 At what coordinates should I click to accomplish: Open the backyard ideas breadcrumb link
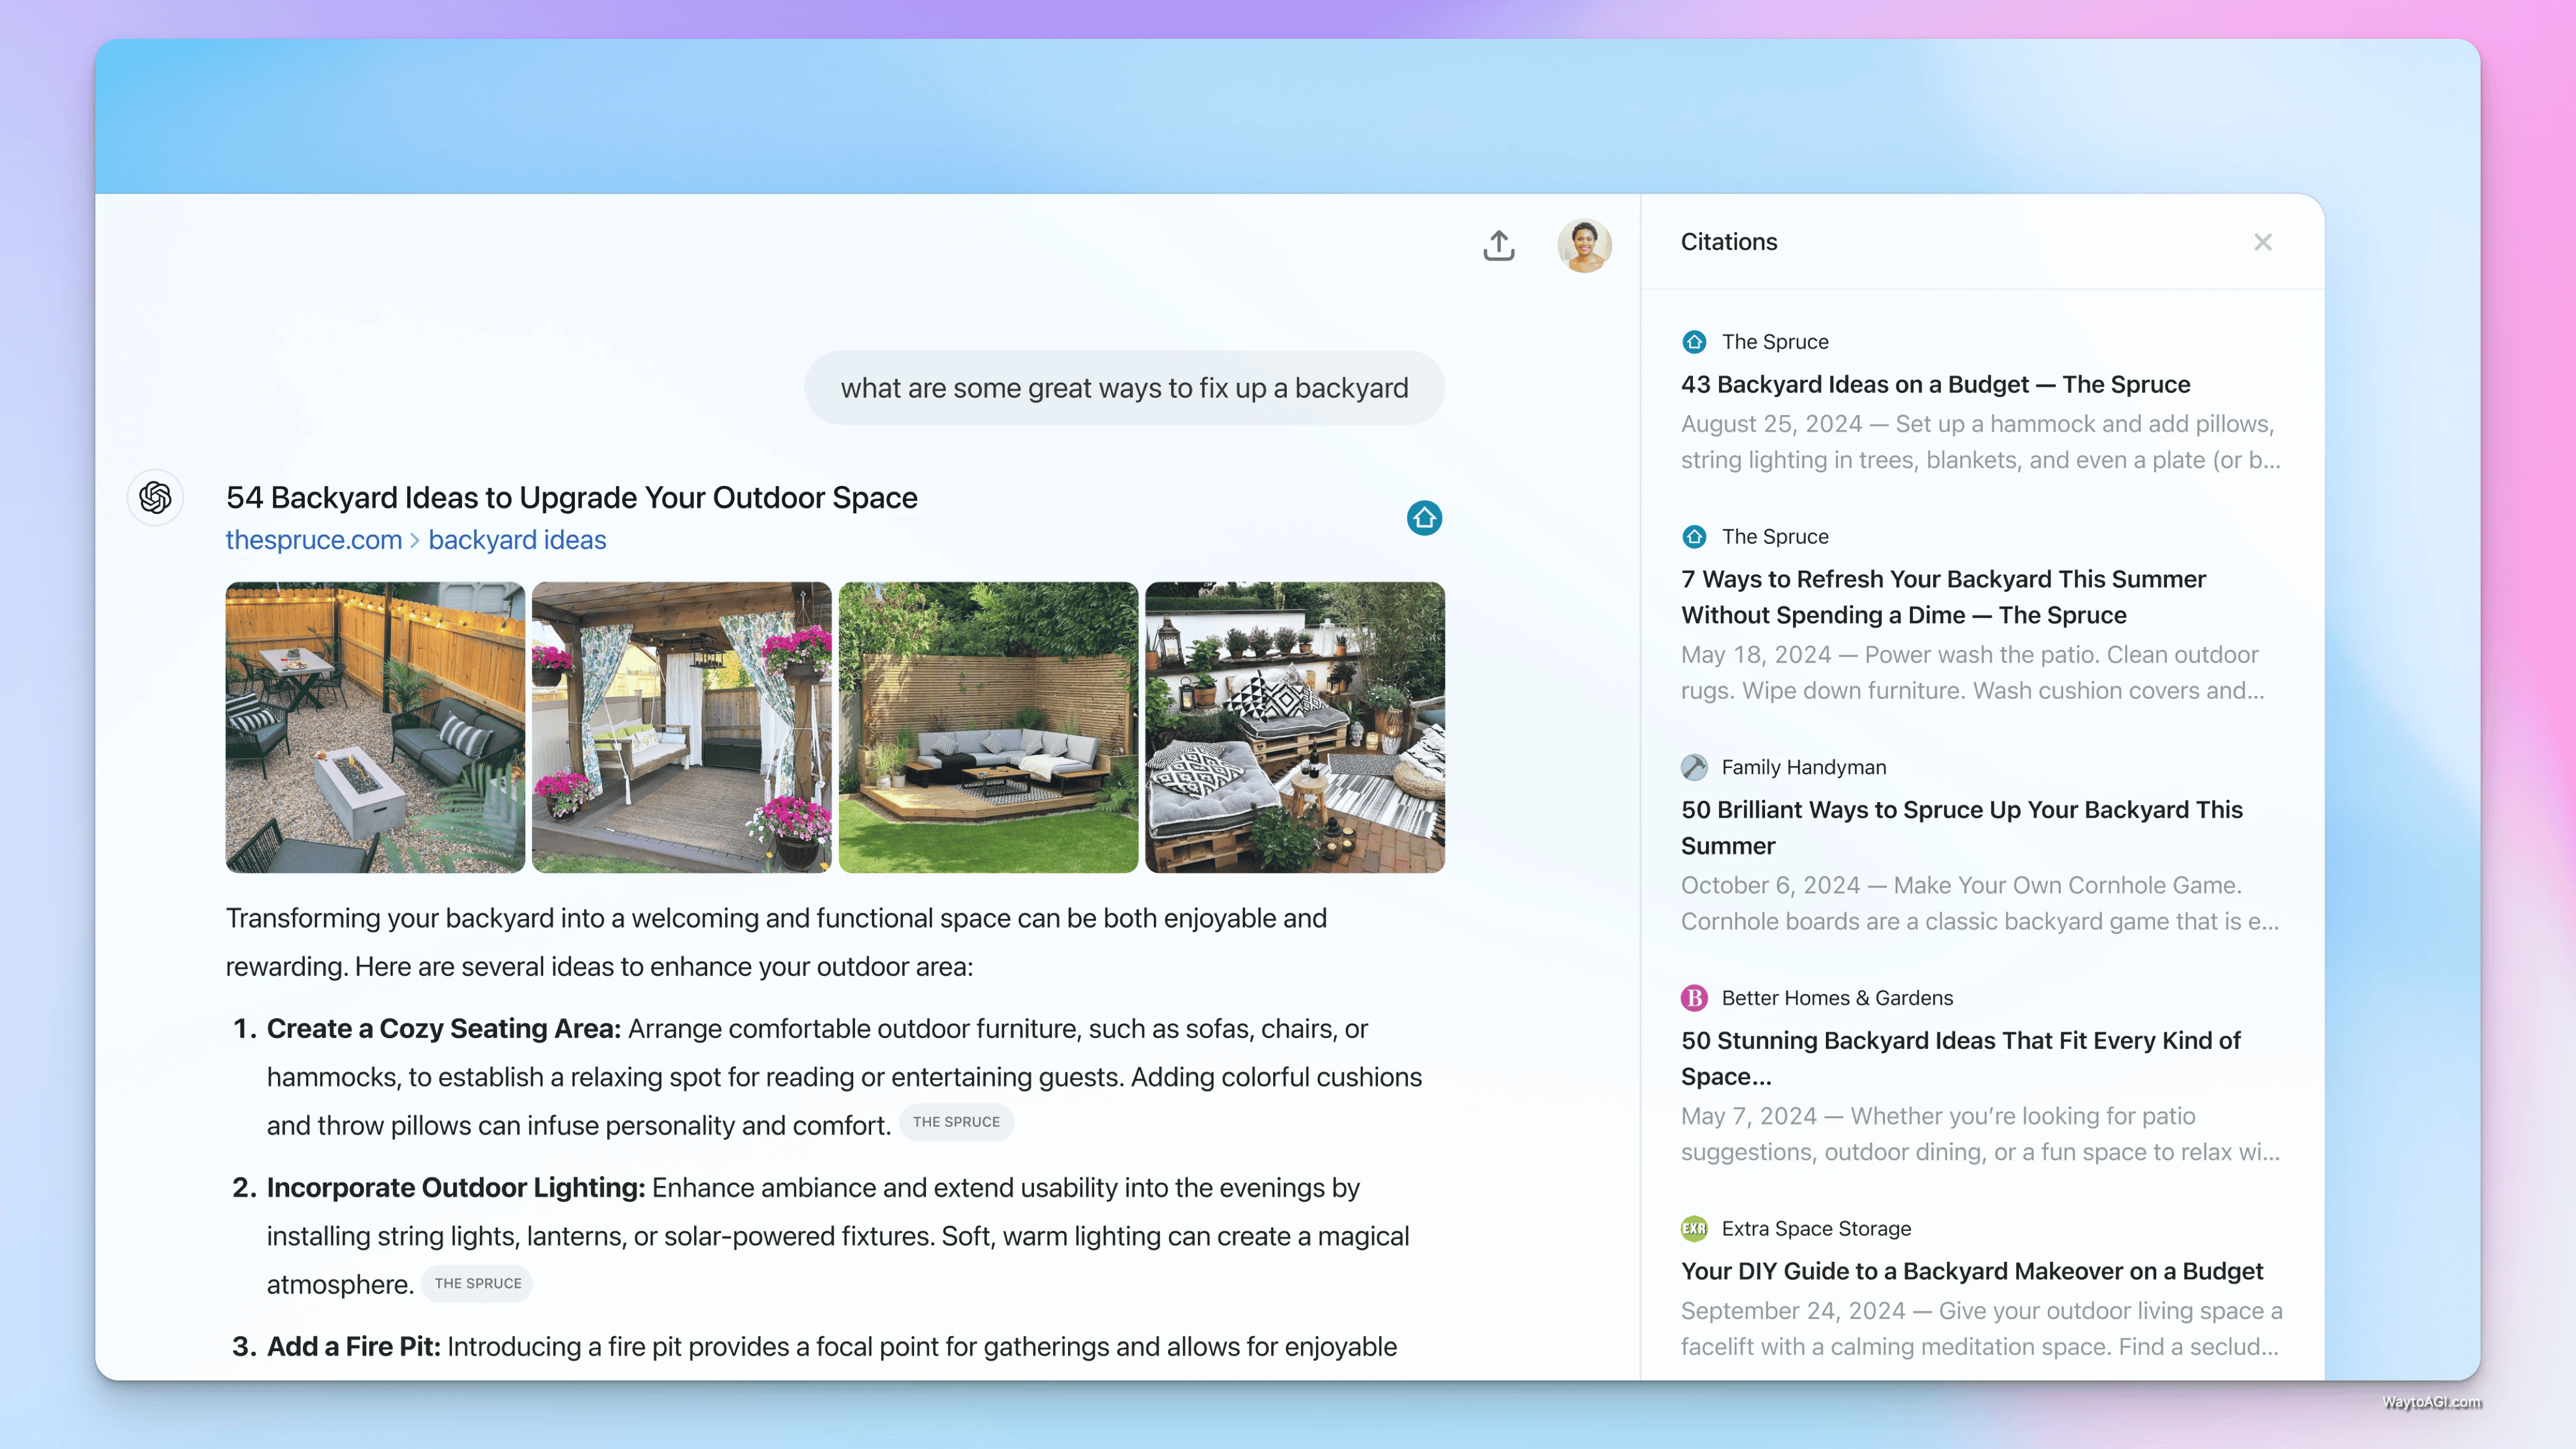coord(517,540)
